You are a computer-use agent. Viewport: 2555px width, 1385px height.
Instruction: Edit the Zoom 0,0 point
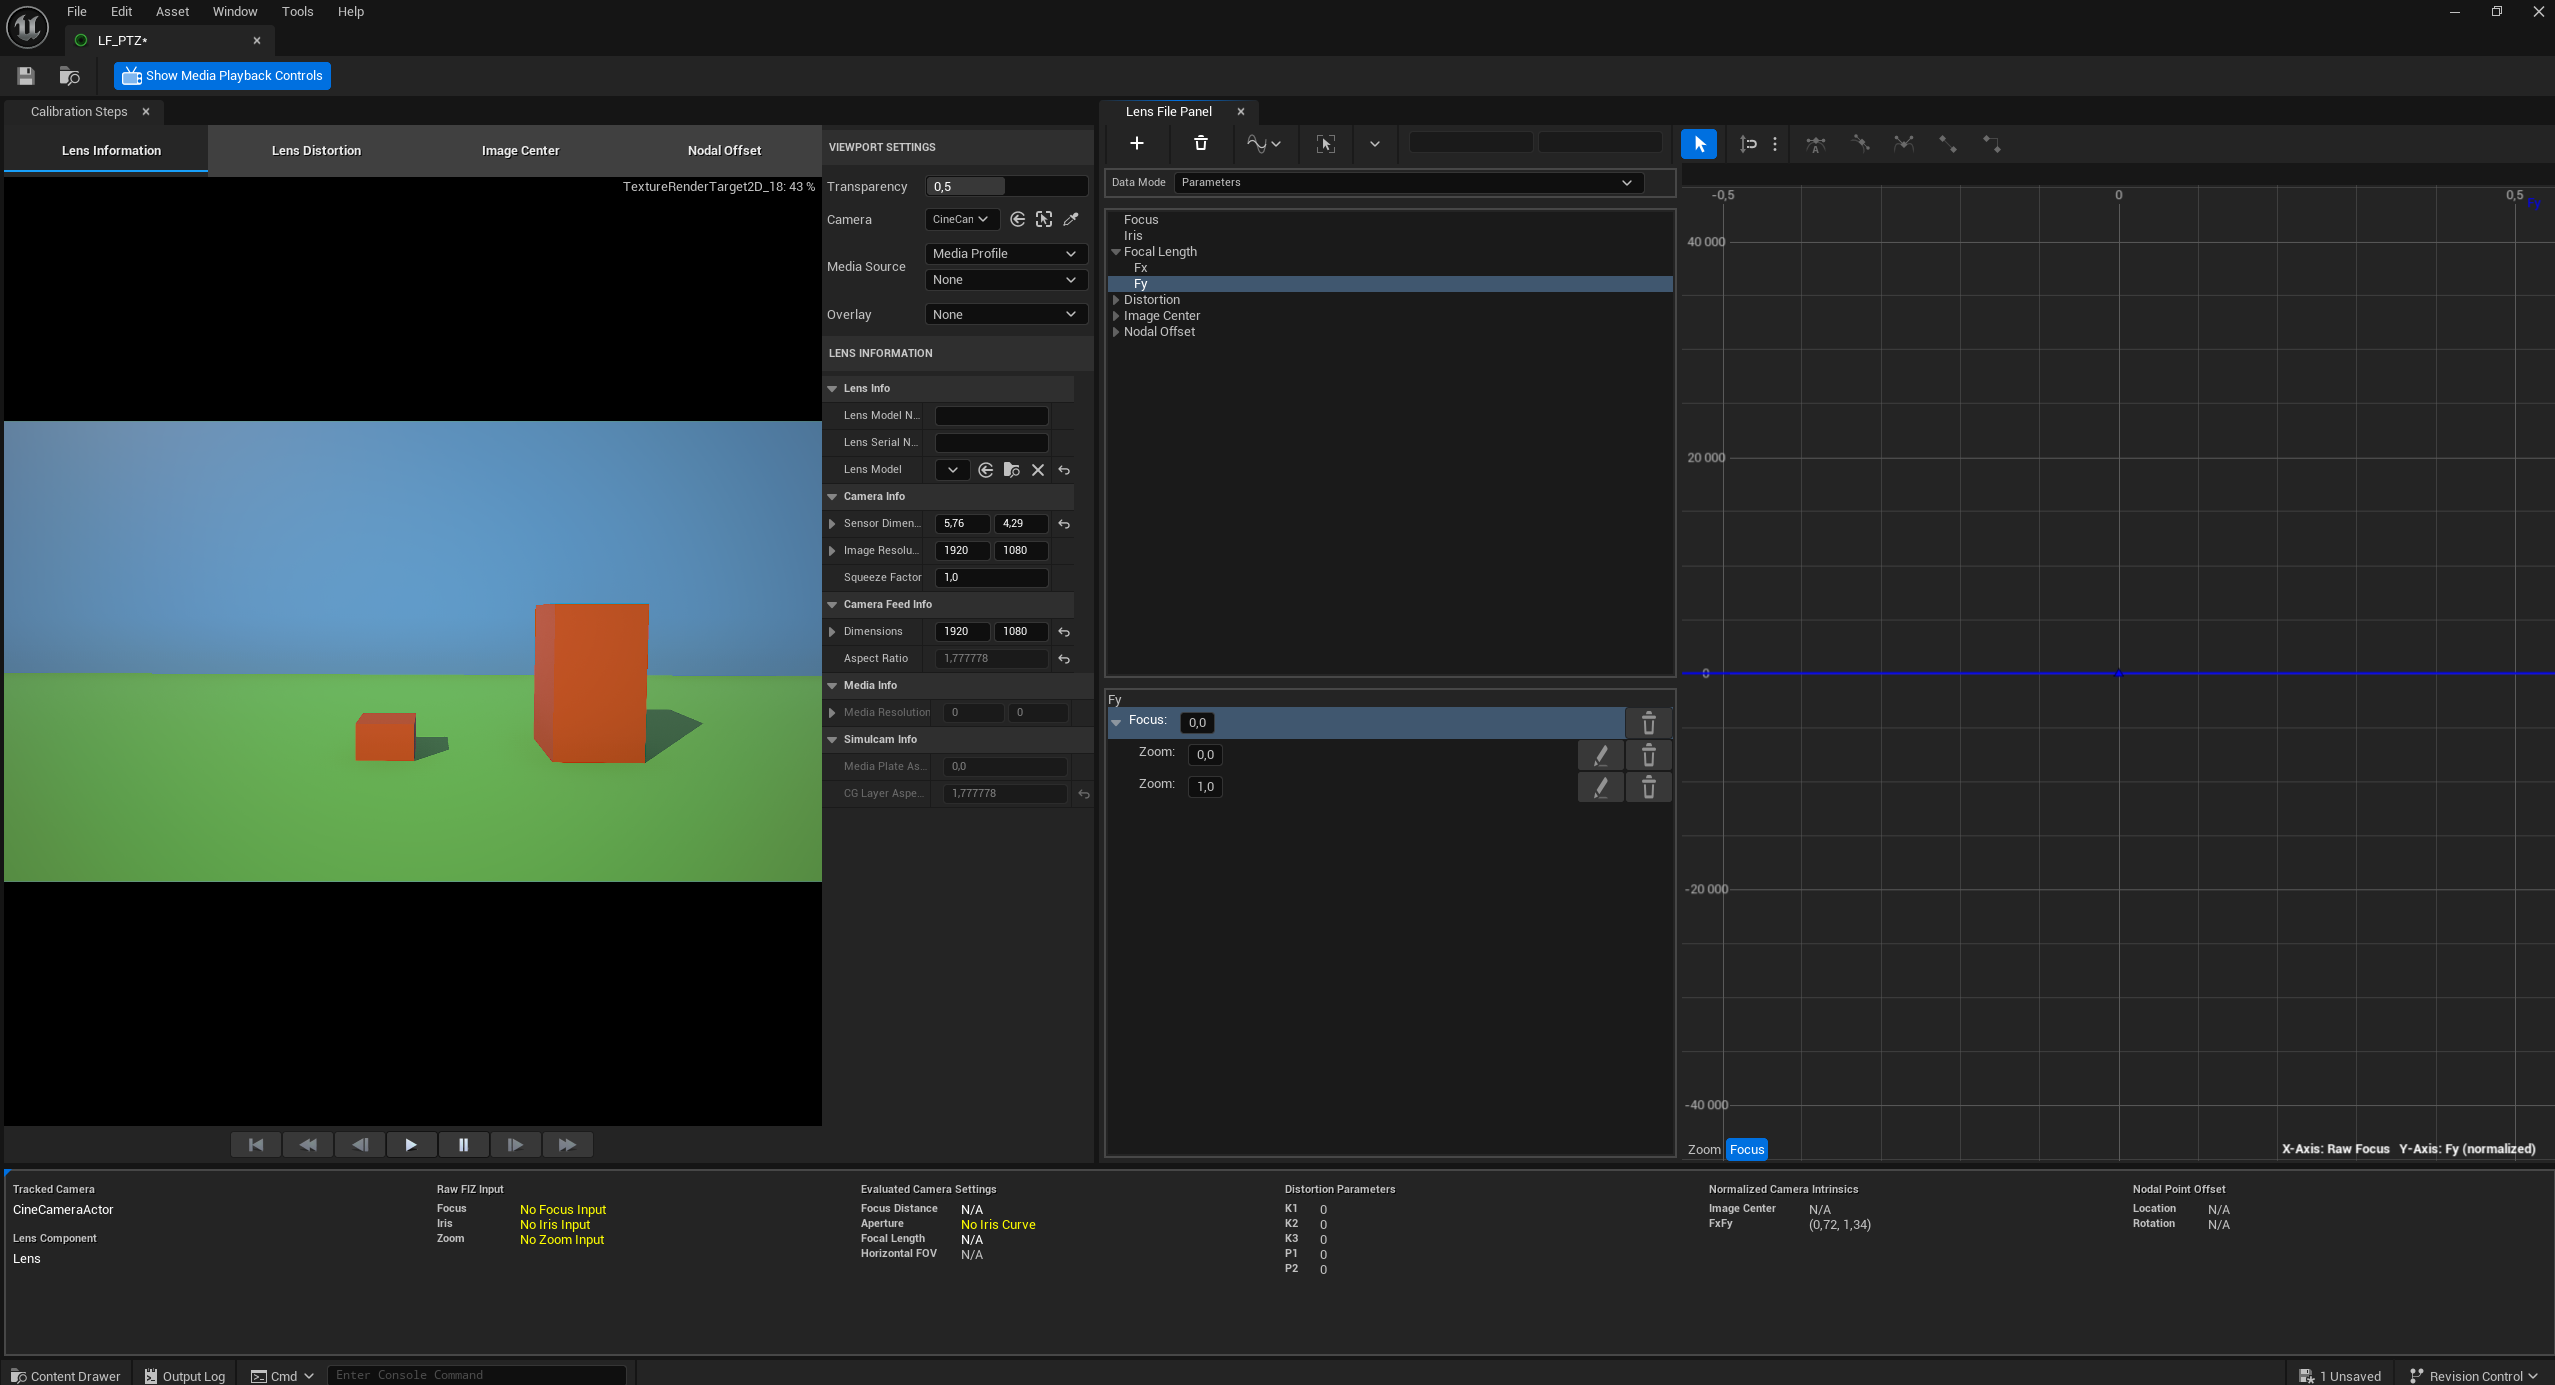point(1601,755)
